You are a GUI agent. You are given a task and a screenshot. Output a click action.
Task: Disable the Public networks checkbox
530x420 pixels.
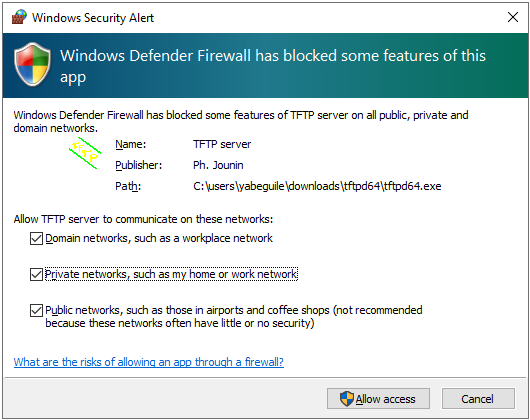pyautogui.click(x=36, y=310)
